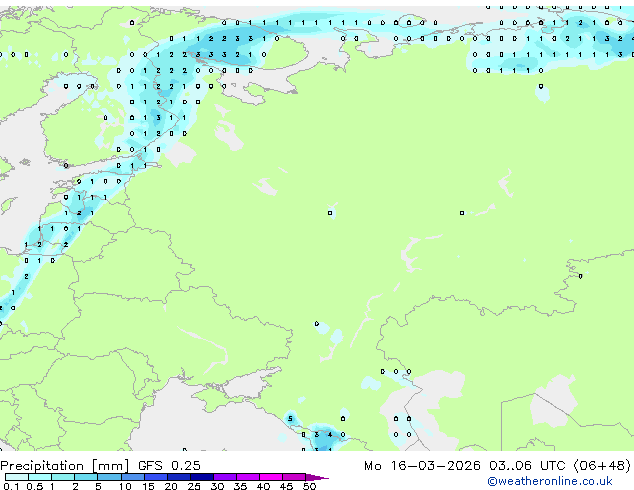The height and width of the screenshot is (490, 634).
Task: Click the 0.1–0.5 mm palest legend swatch
Action: 17,477
